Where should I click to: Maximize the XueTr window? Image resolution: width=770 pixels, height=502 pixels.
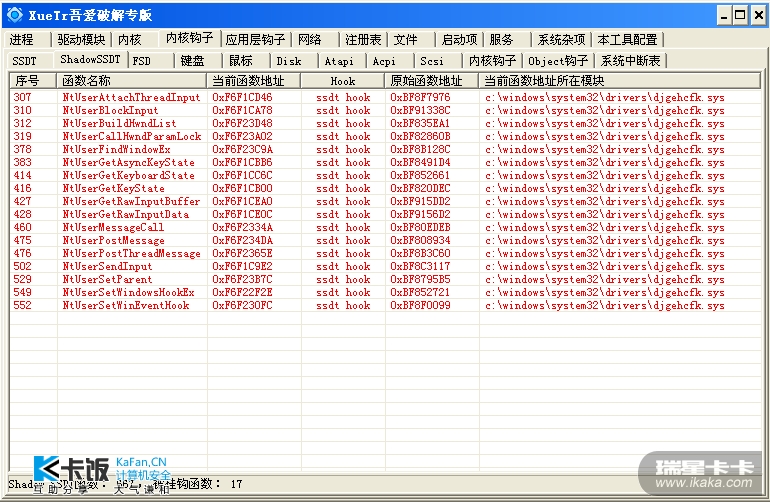[741, 16]
